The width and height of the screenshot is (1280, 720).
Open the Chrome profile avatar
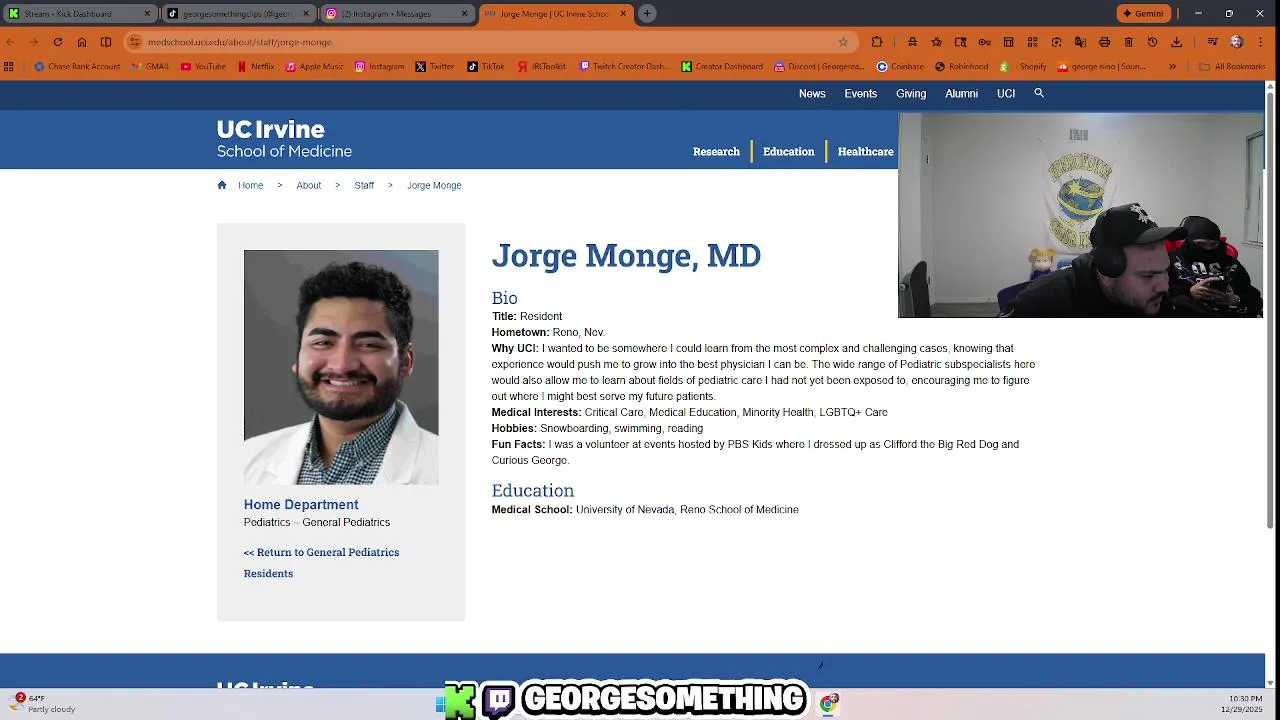tap(1237, 42)
